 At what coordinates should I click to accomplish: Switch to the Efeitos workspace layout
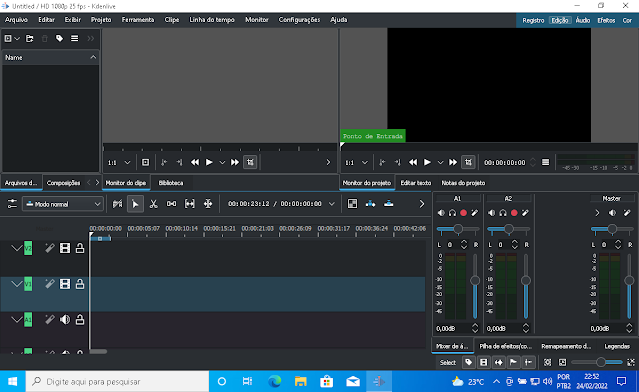[x=606, y=20]
